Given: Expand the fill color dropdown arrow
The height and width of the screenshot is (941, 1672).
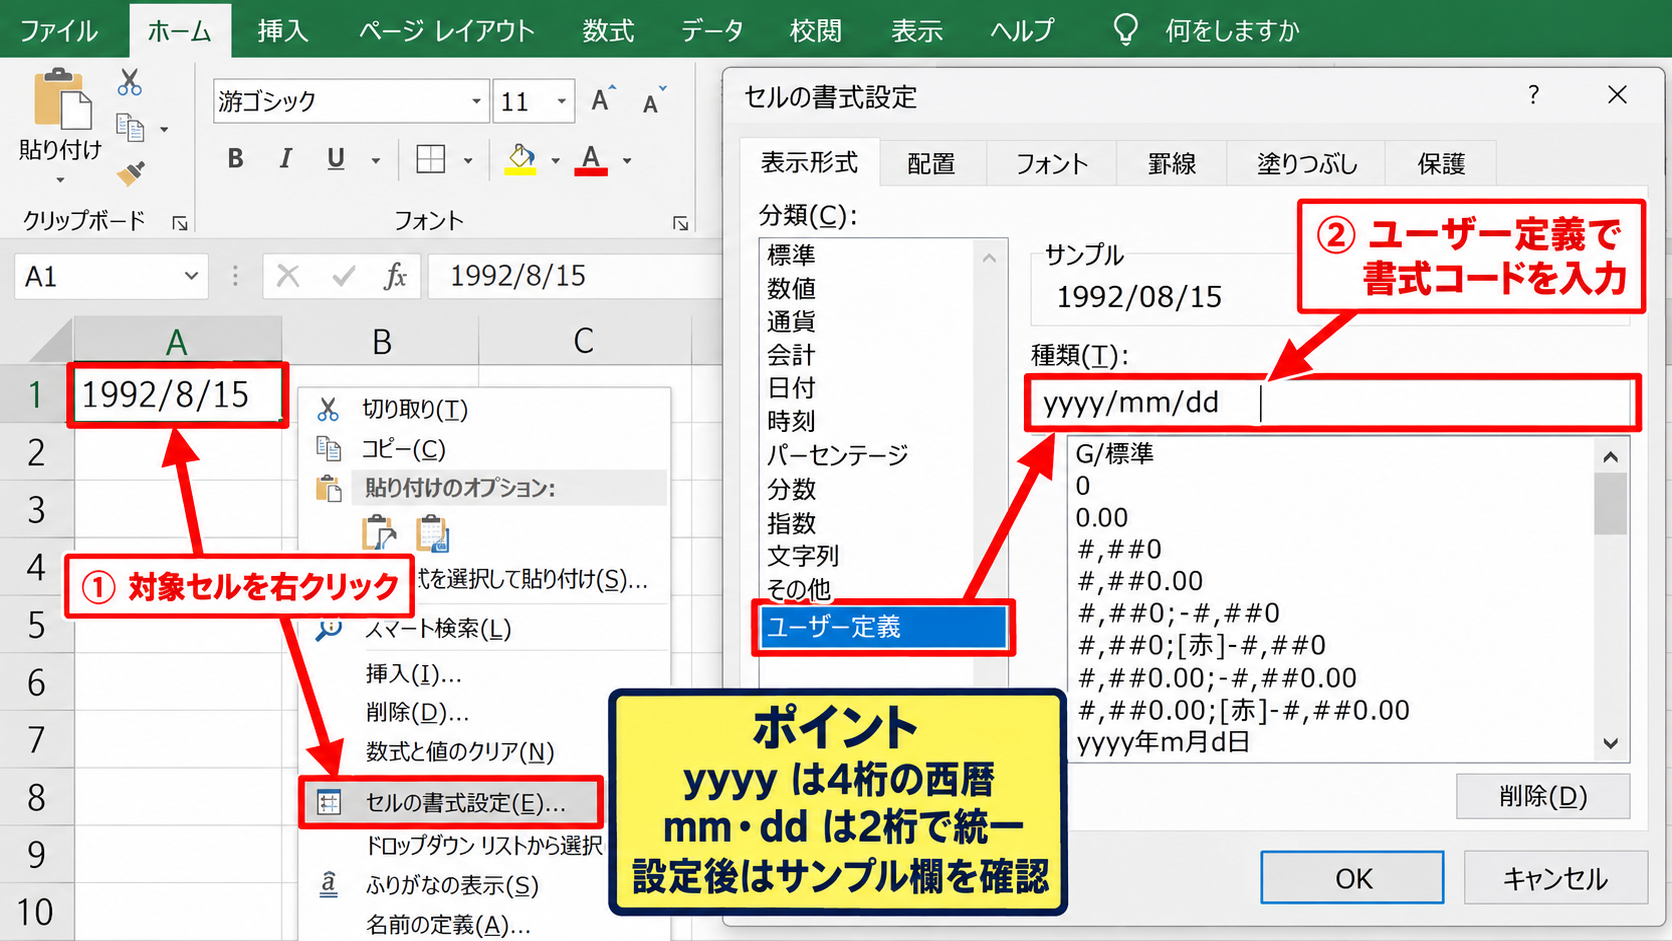Looking at the screenshot, I should pos(555,160).
